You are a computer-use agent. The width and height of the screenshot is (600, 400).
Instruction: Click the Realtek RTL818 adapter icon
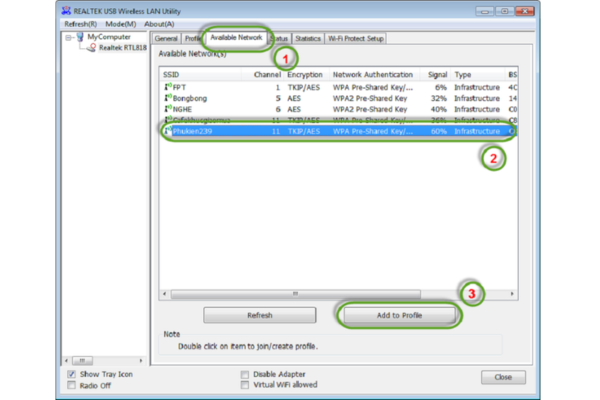[x=91, y=48]
